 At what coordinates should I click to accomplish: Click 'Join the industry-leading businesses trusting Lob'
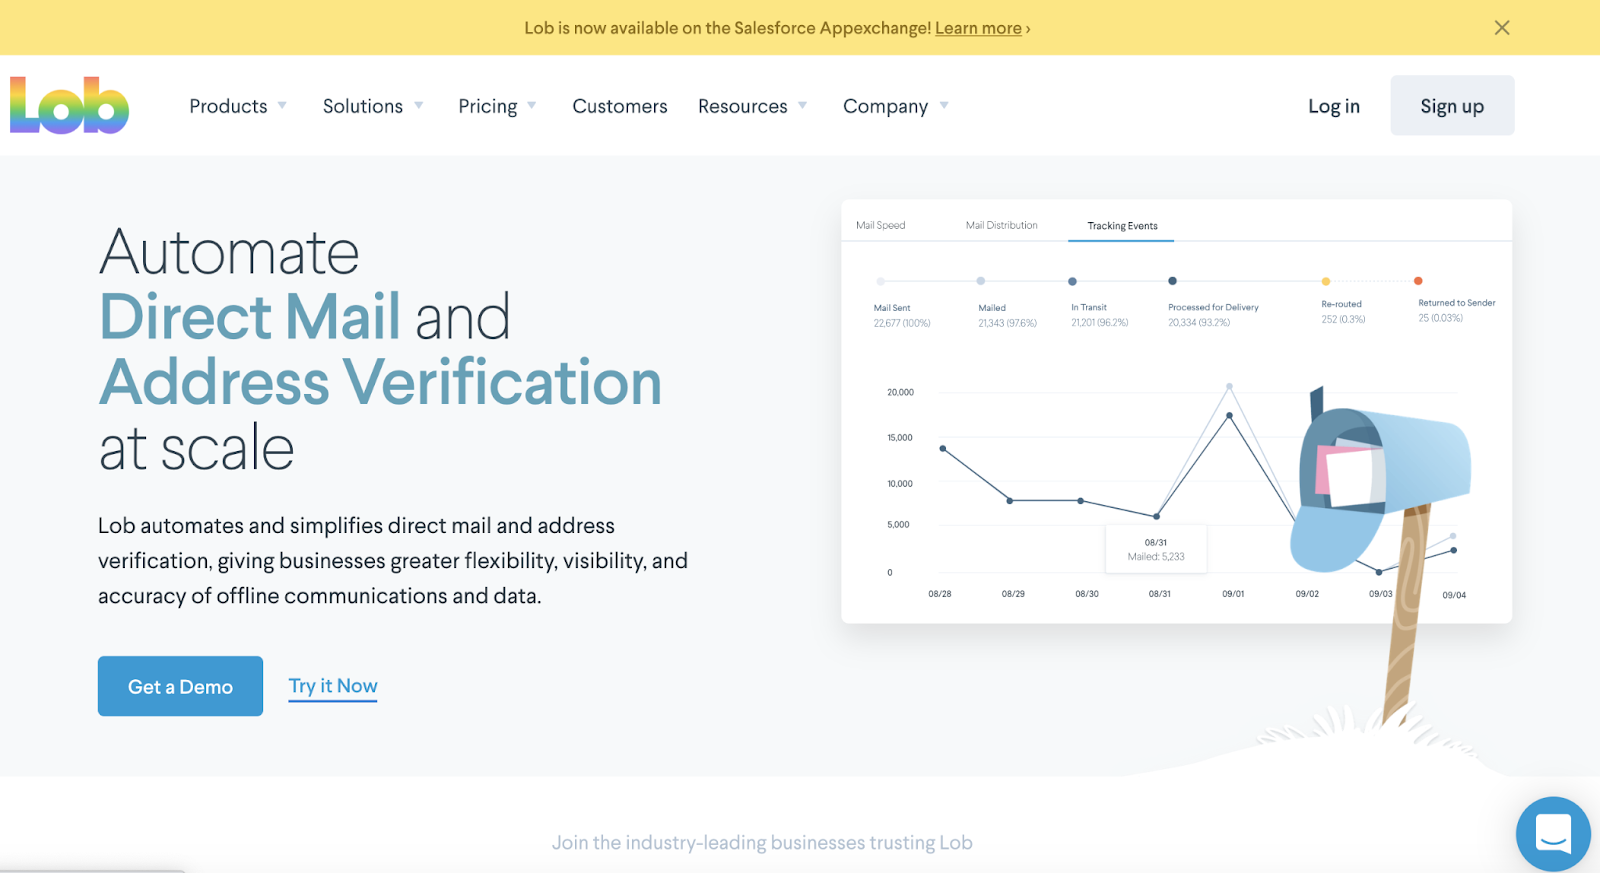click(x=762, y=842)
